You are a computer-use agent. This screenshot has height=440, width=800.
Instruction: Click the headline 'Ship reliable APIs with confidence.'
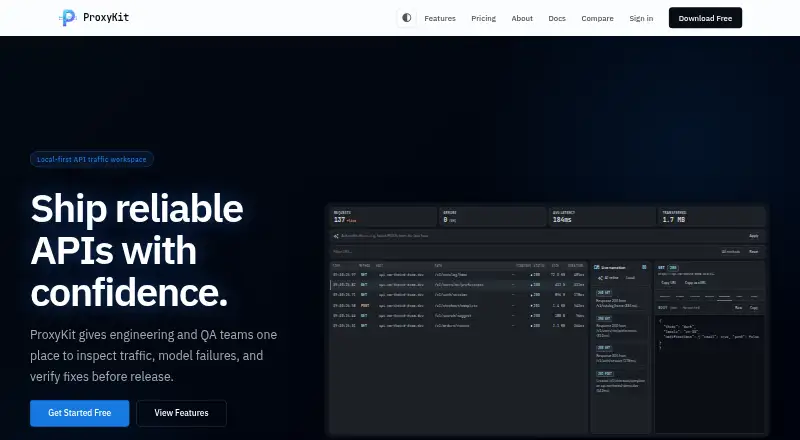pos(137,250)
